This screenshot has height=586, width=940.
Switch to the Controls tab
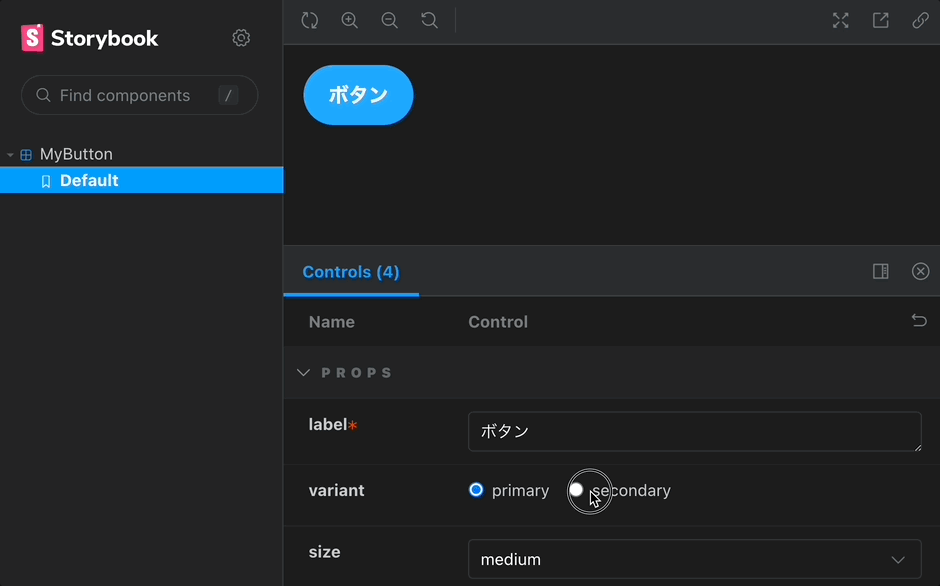pyautogui.click(x=351, y=271)
